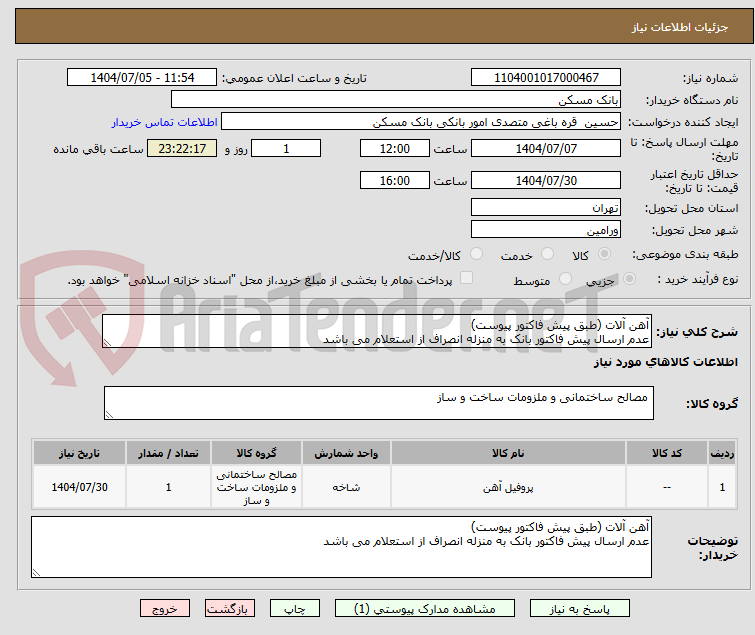Click the شاخه unit cell

point(346,487)
